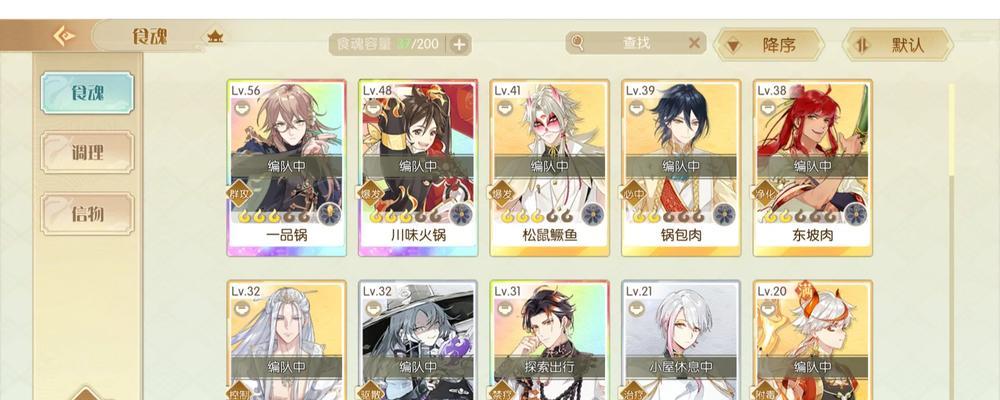Image resolution: width=1000 pixels, height=400 pixels.
Task: Select the 食魂 sidebar tab
Action: coord(87,93)
